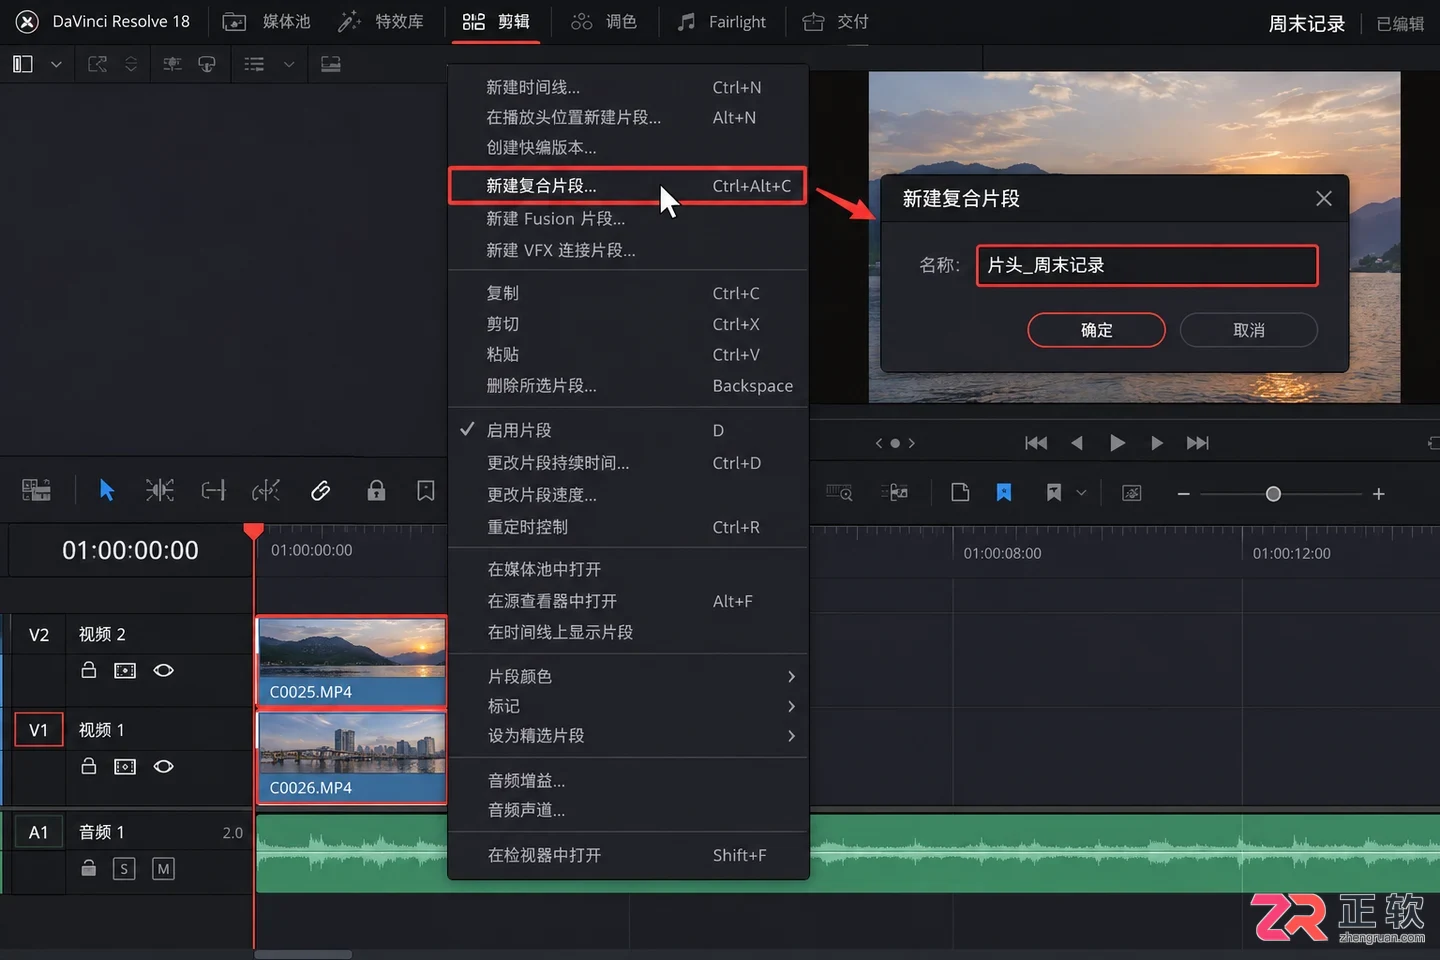1440x960 pixels.
Task: Open the Timeline View Options icon
Action: 36,490
